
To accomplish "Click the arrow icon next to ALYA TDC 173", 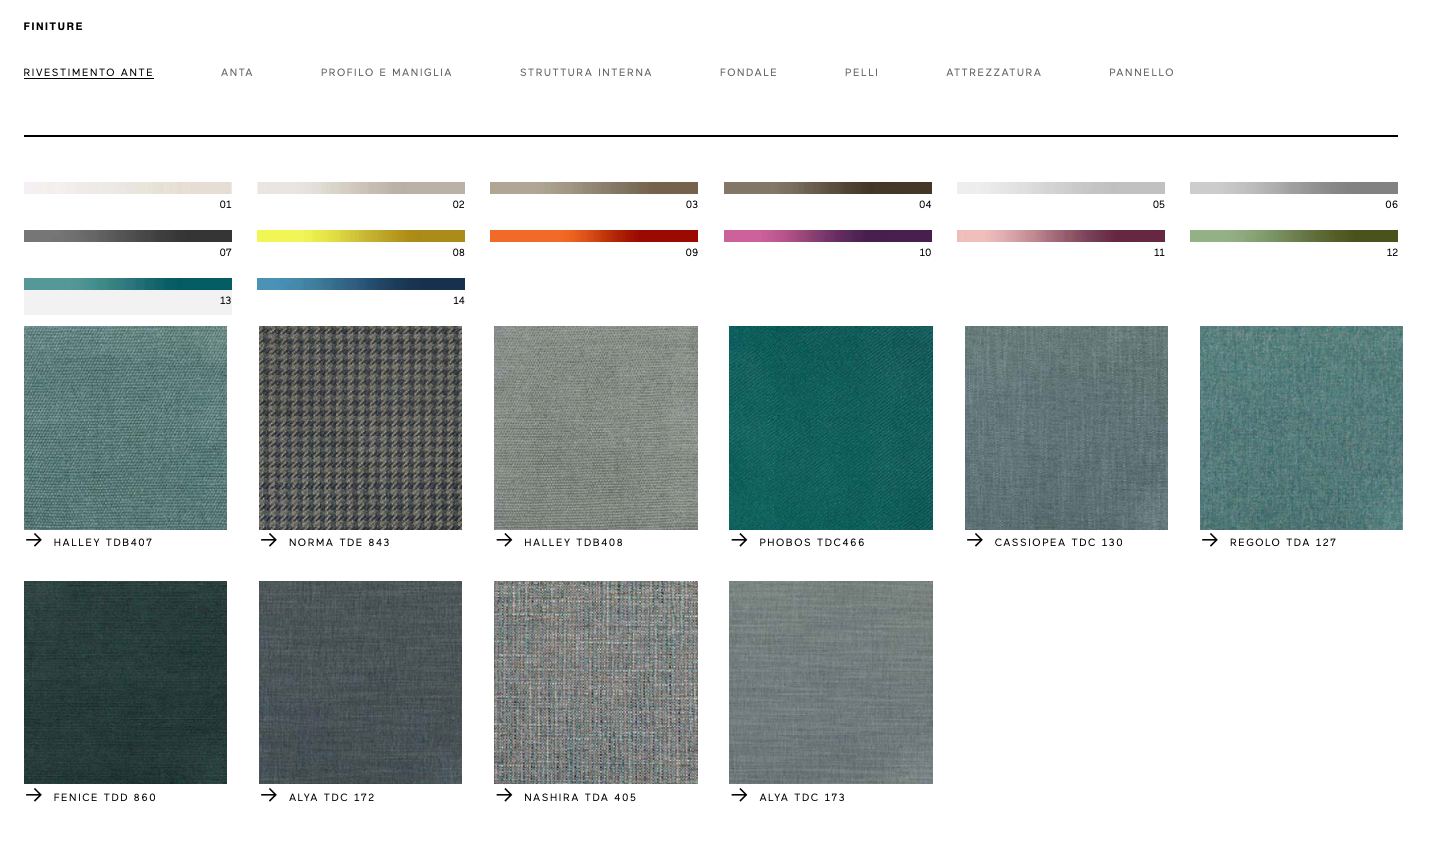I will (739, 796).
